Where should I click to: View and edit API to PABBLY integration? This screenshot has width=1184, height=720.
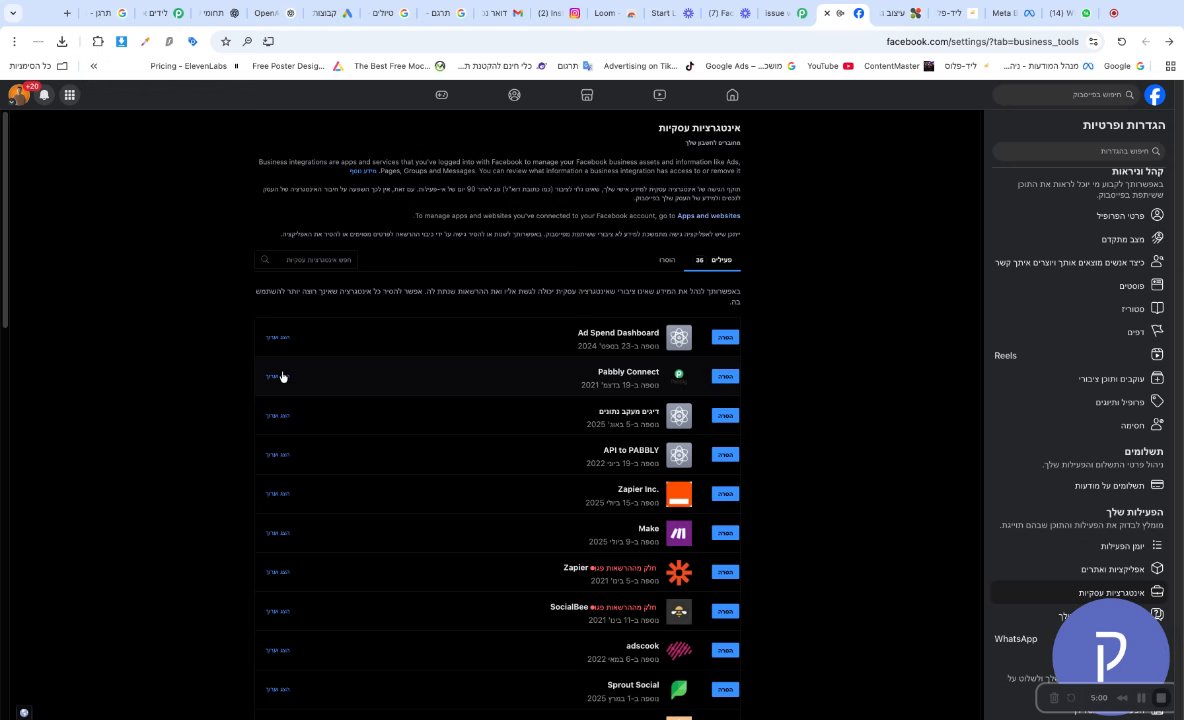(x=277, y=454)
